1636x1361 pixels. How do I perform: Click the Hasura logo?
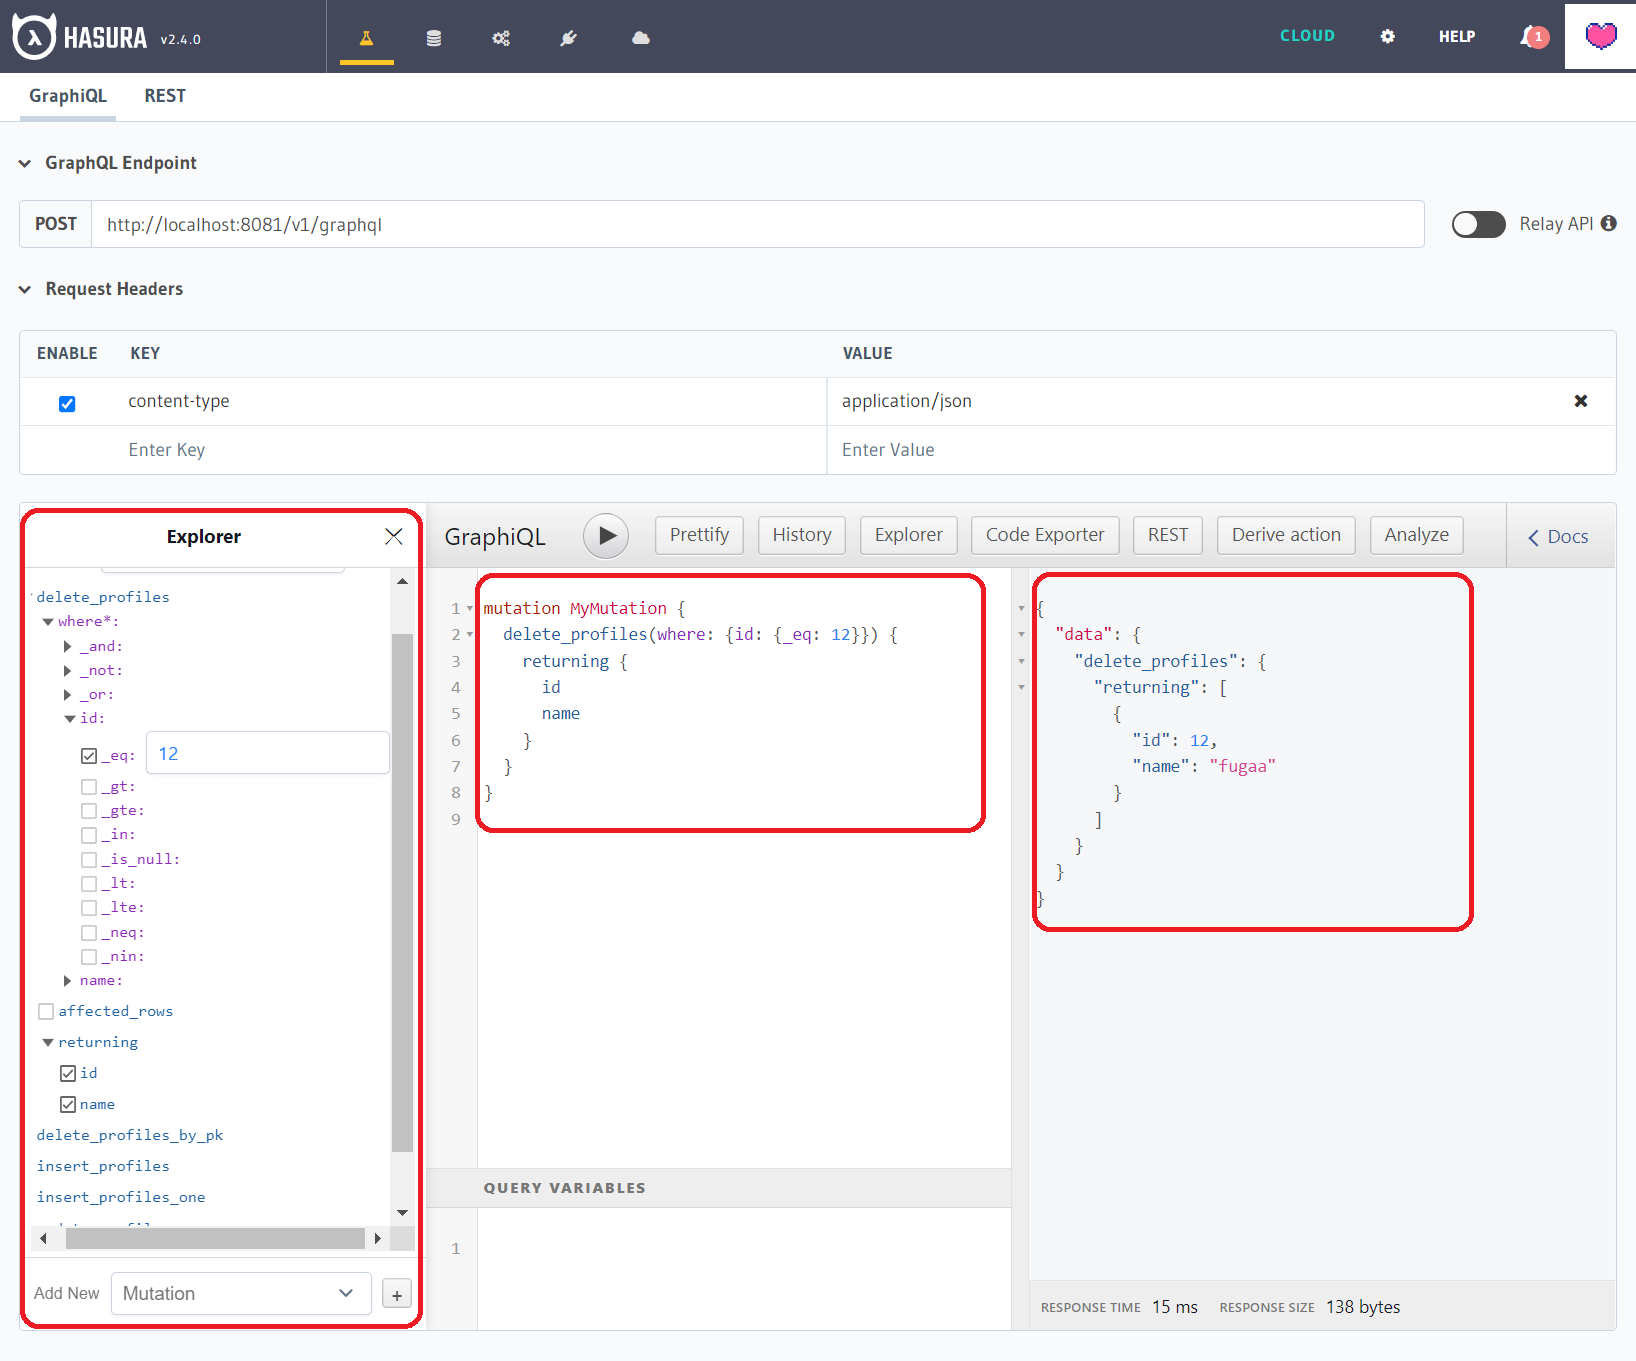point(80,37)
